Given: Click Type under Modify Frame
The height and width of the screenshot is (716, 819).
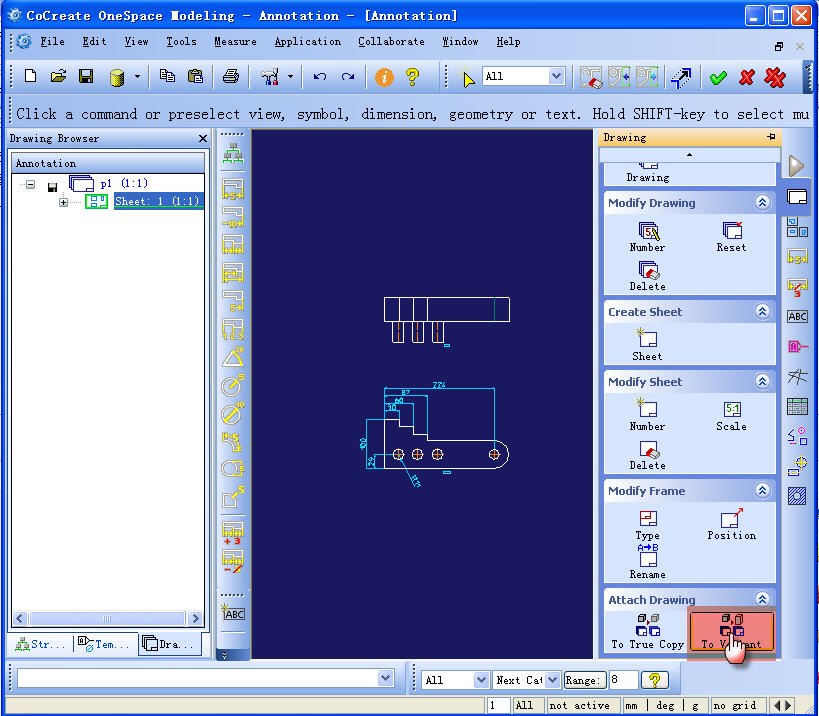Looking at the screenshot, I should [x=648, y=525].
